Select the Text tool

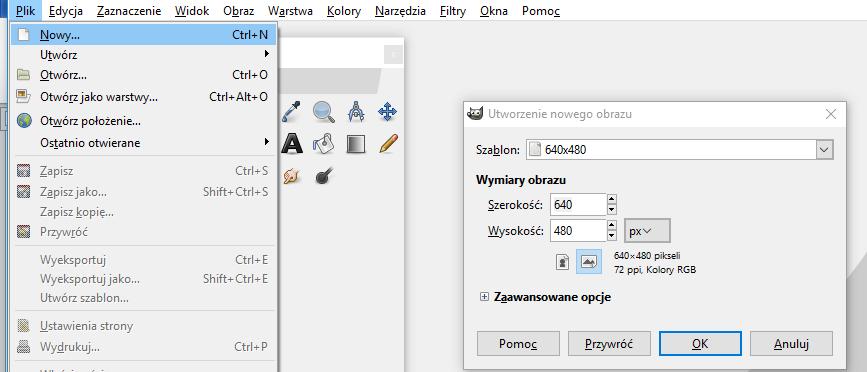click(x=292, y=144)
